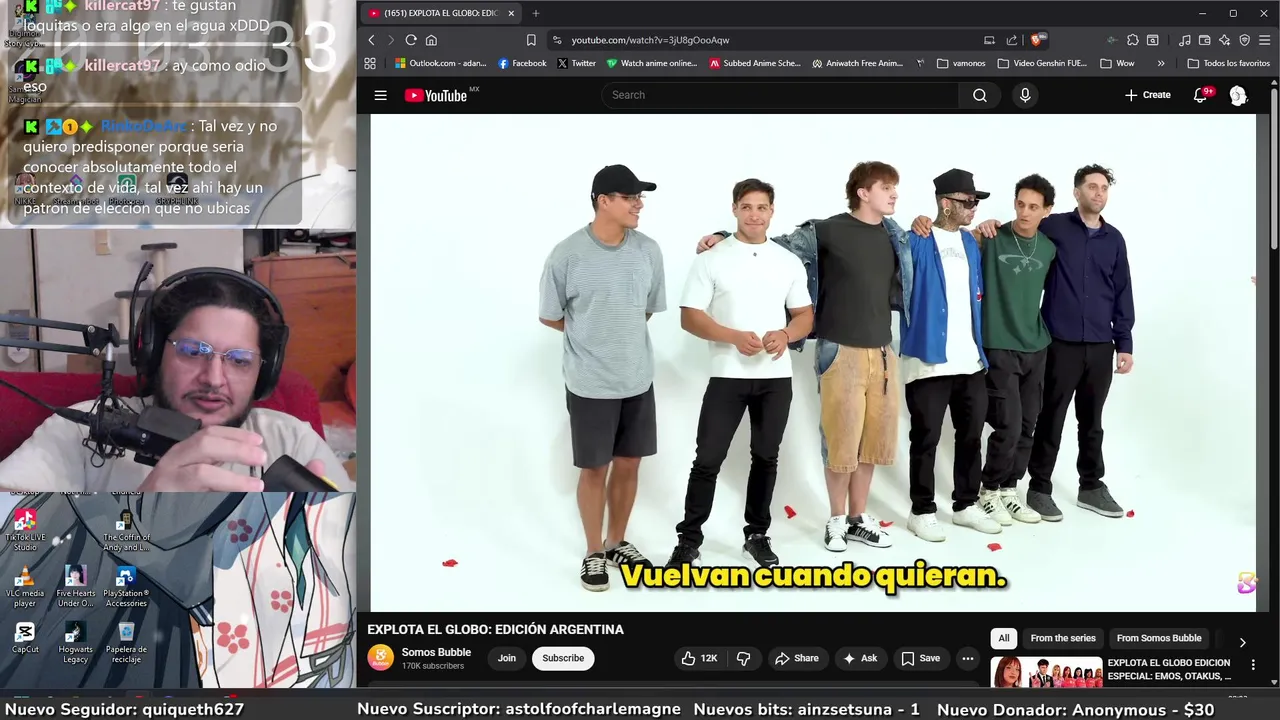The image size is (1280, 720).
Task: Open the three-dot more actions under the video
Action: [x=967, y=658]
